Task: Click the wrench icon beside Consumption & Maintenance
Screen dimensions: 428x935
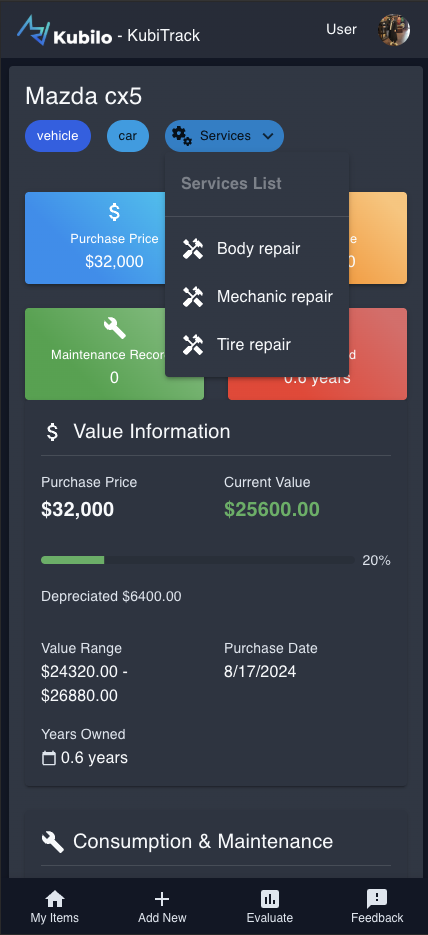Action: tap(52, 841)
